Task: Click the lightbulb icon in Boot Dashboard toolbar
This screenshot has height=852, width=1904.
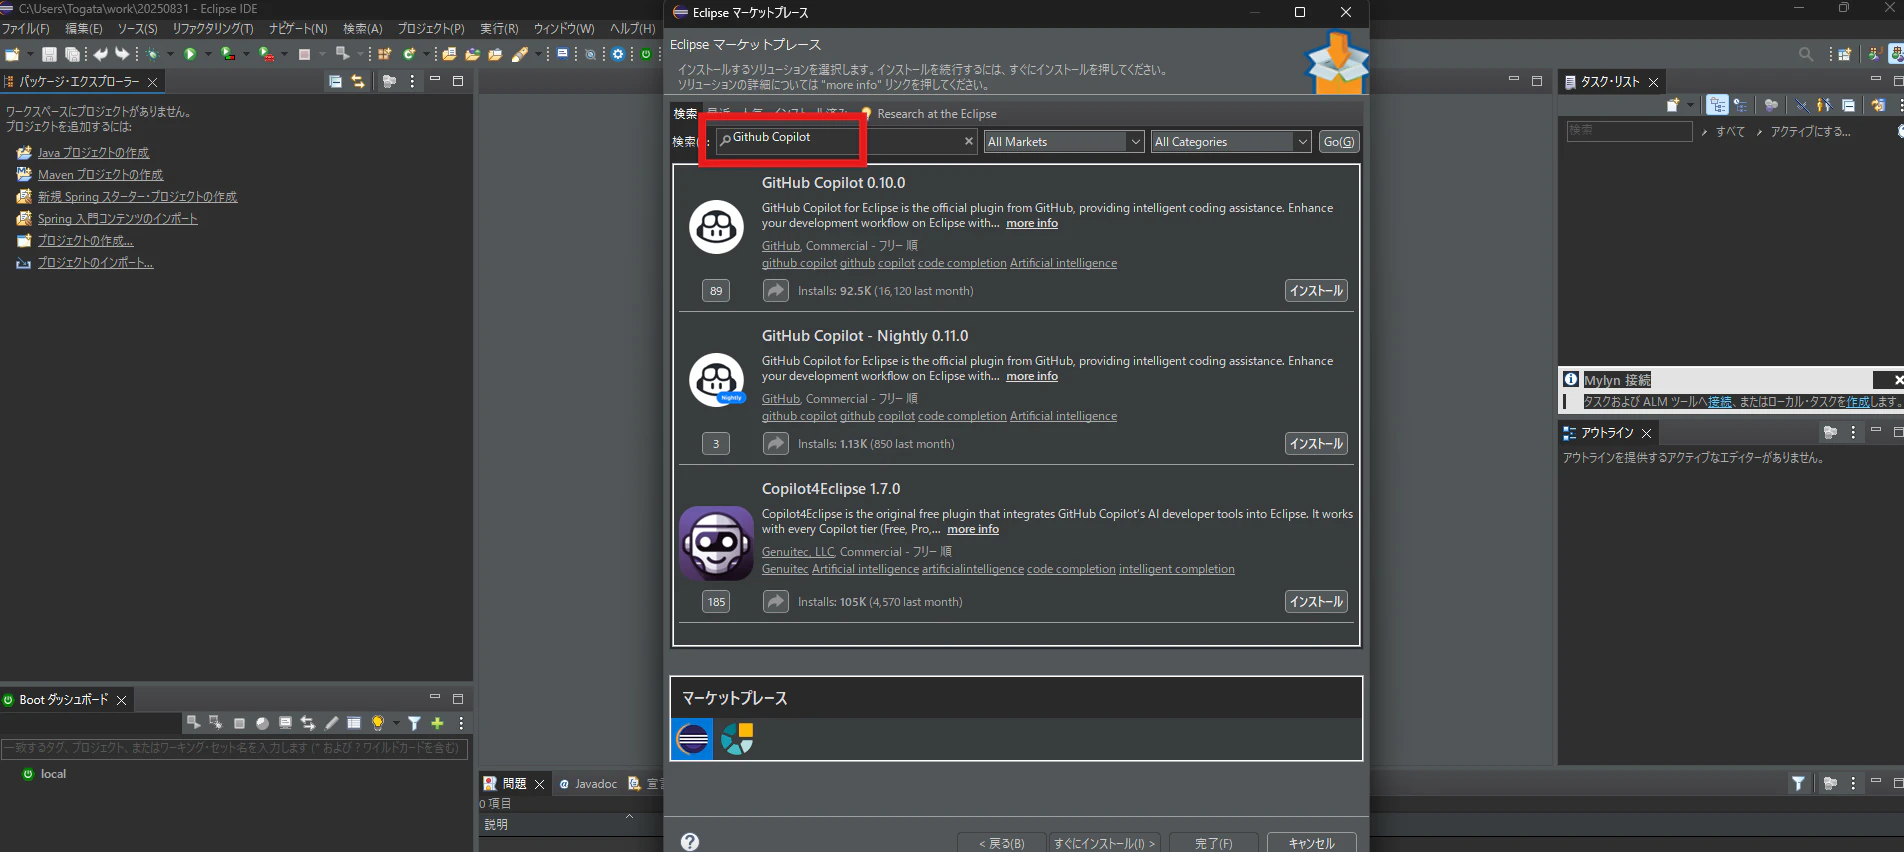Action: (x=378, y=723)
